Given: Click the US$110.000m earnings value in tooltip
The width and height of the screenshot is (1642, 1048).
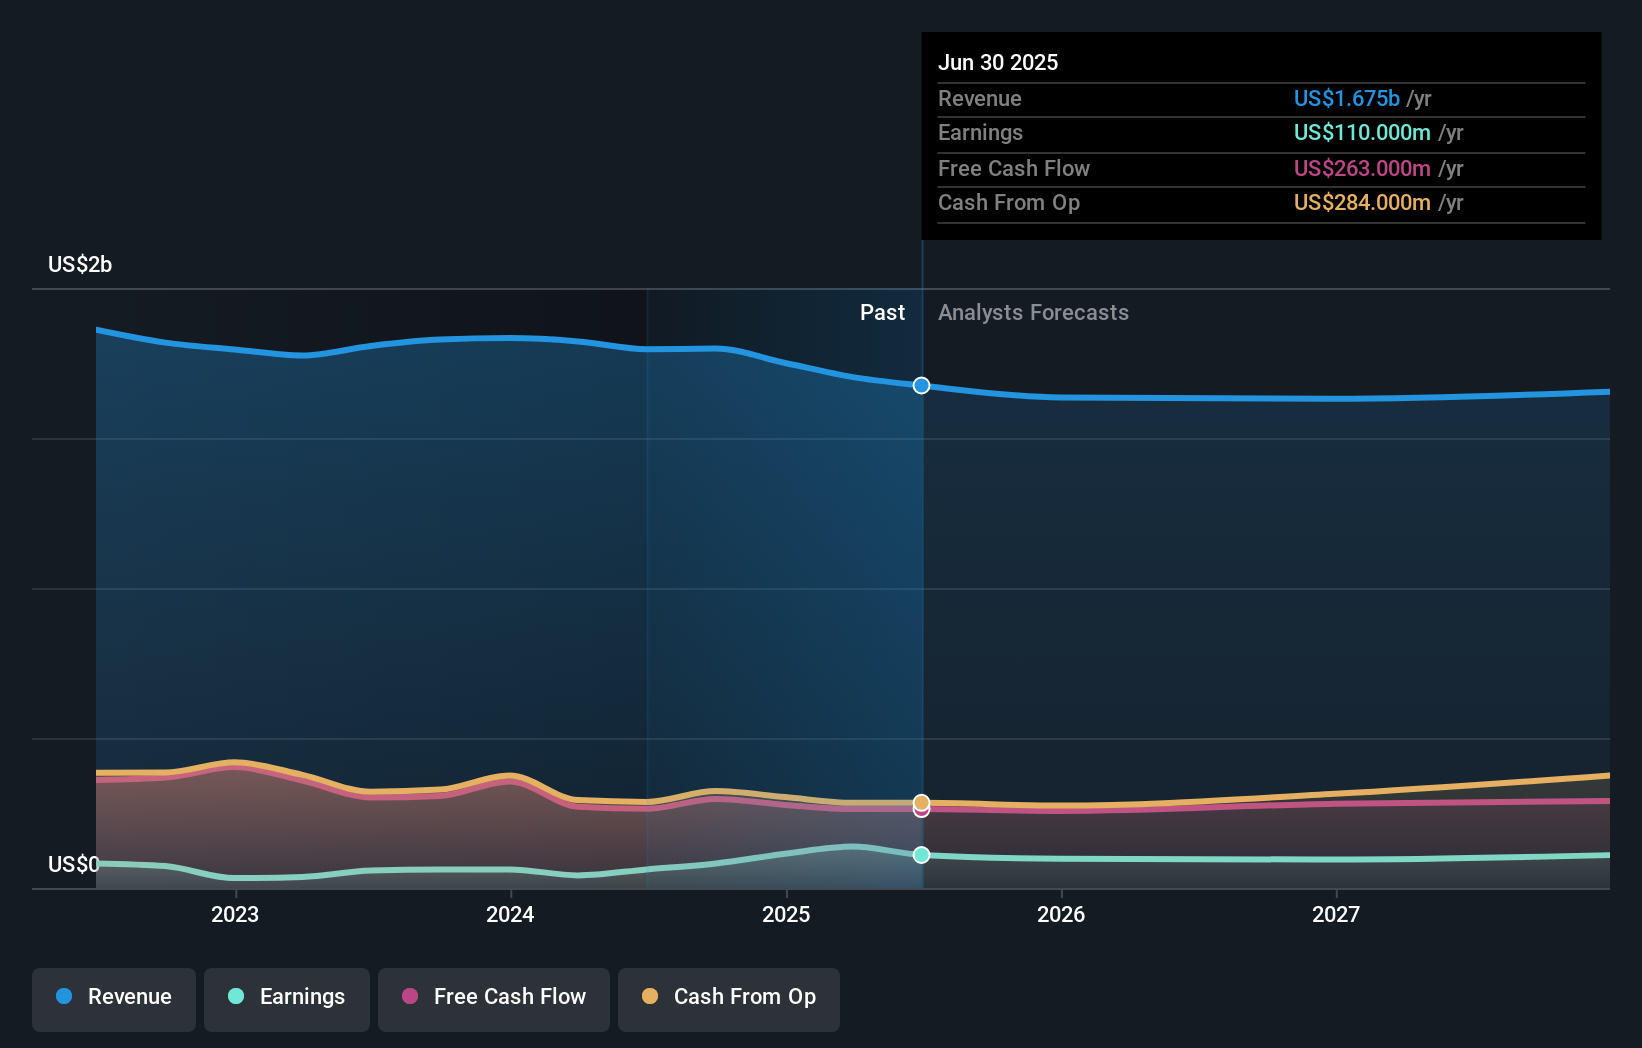Looking at the screenshot, I should 1360,132.
